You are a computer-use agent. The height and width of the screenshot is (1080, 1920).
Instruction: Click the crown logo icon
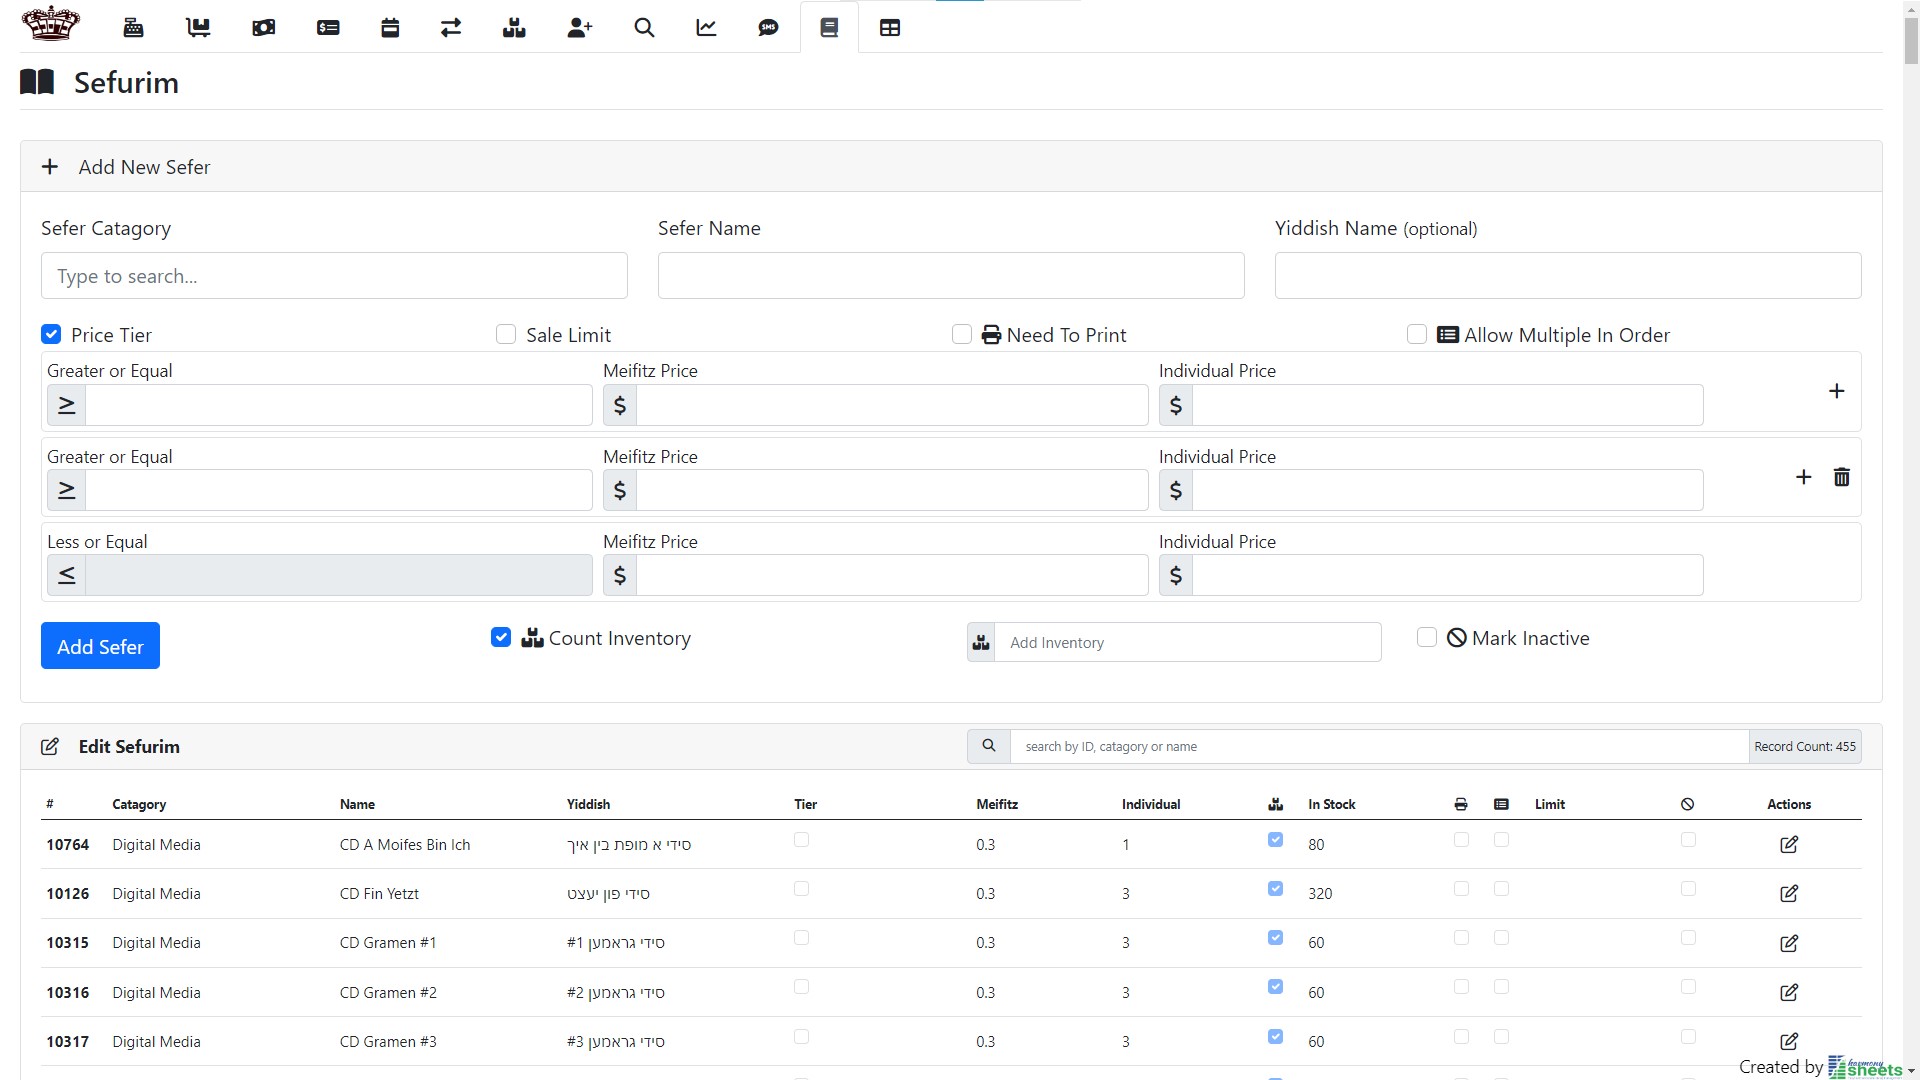[x=50, y=24]
